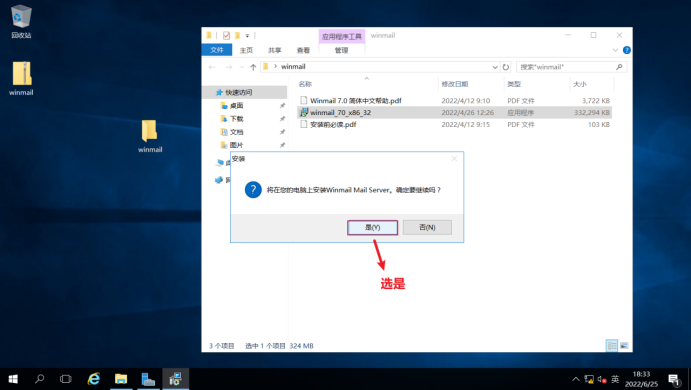Click the 英 input method indicator

tap(615, 379)
